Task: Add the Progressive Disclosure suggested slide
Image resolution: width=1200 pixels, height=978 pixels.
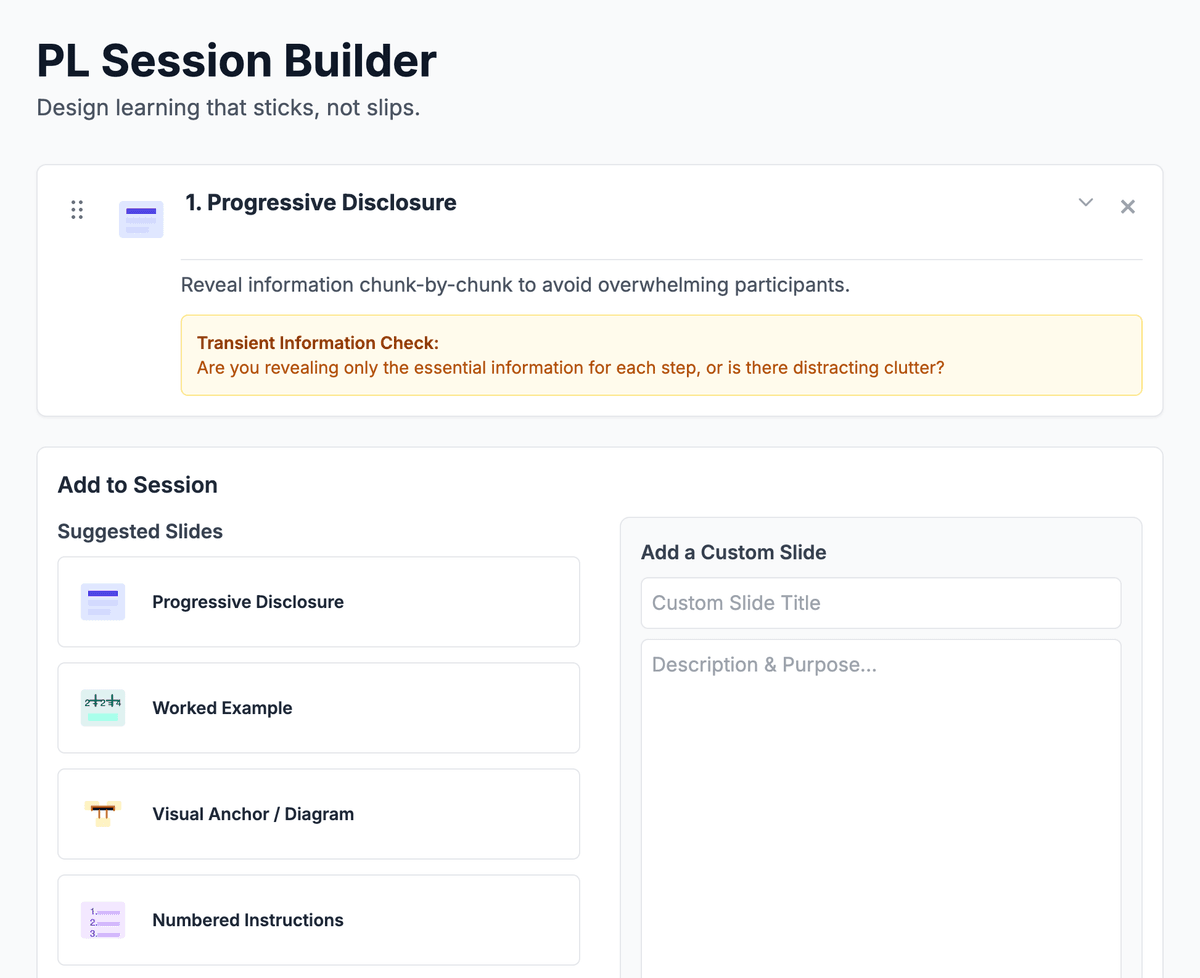Action: coord(318,602)
